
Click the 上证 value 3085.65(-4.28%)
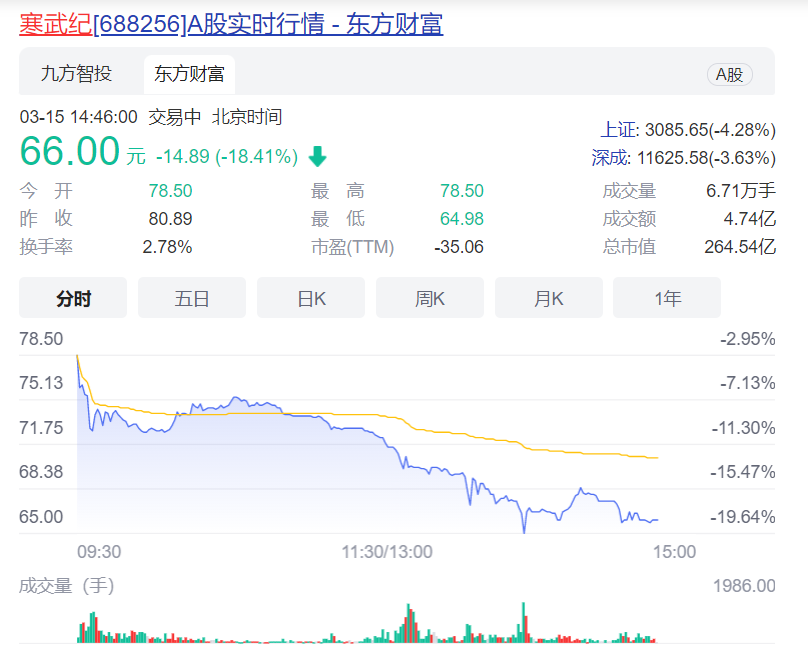(x=710, y=129)
